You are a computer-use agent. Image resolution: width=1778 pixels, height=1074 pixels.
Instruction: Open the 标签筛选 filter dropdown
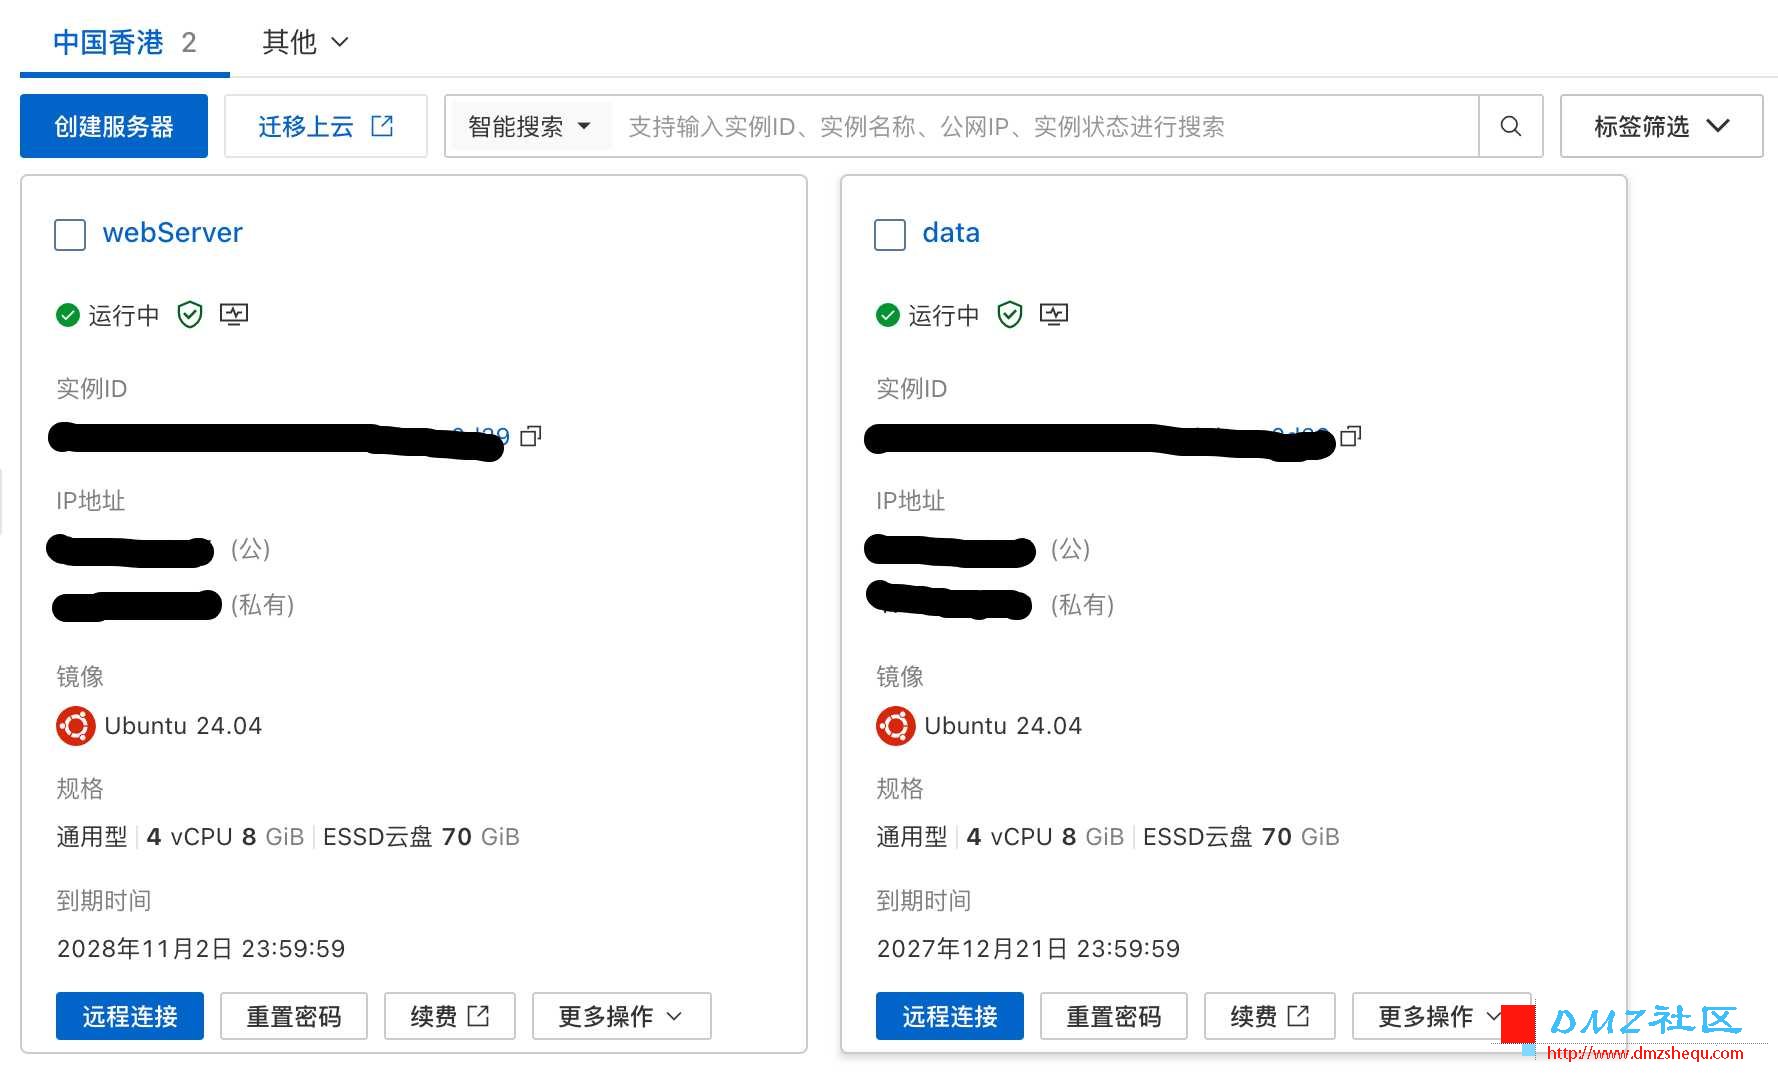click(x=1661, y=126)
